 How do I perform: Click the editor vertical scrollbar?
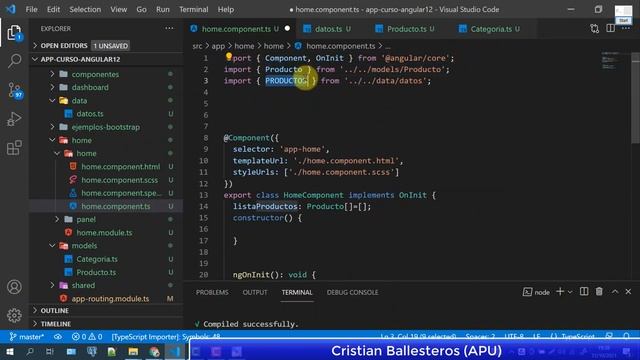(635, 98)
